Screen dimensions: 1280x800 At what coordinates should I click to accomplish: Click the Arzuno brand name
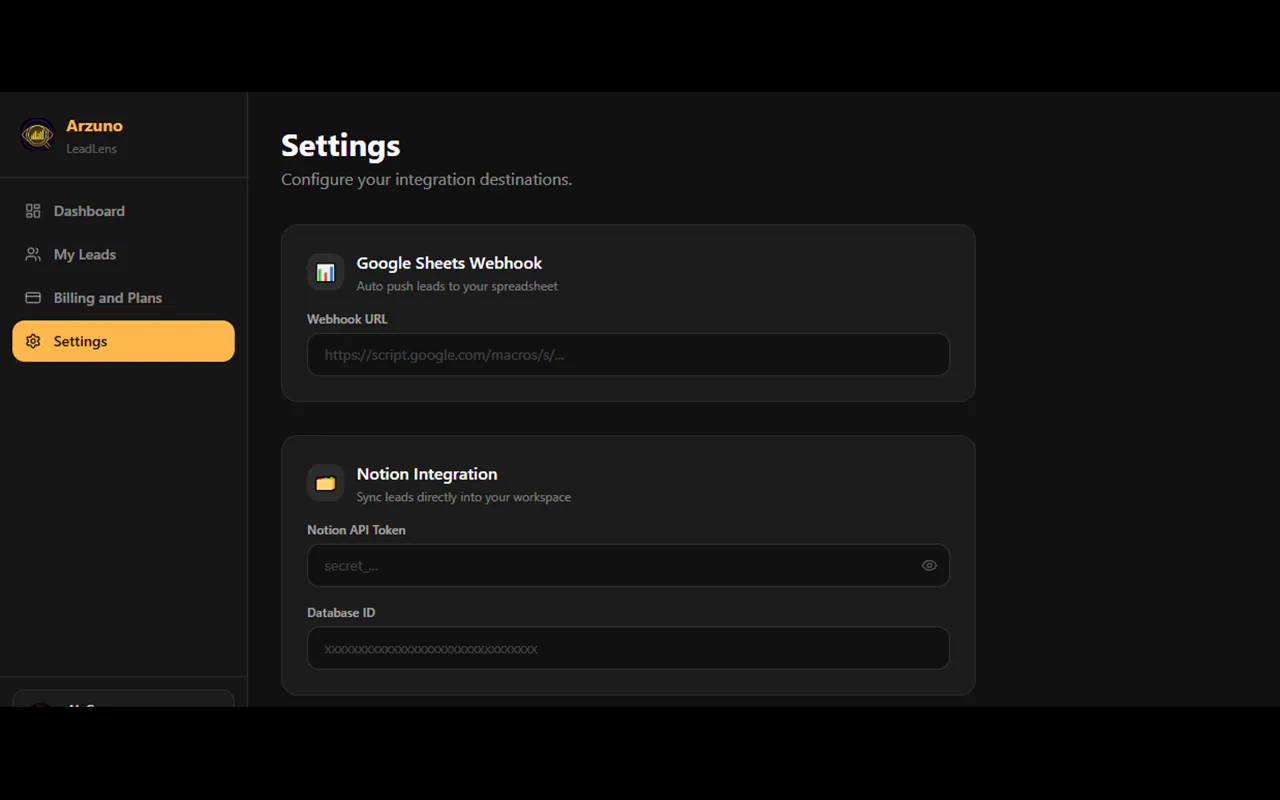94,126
